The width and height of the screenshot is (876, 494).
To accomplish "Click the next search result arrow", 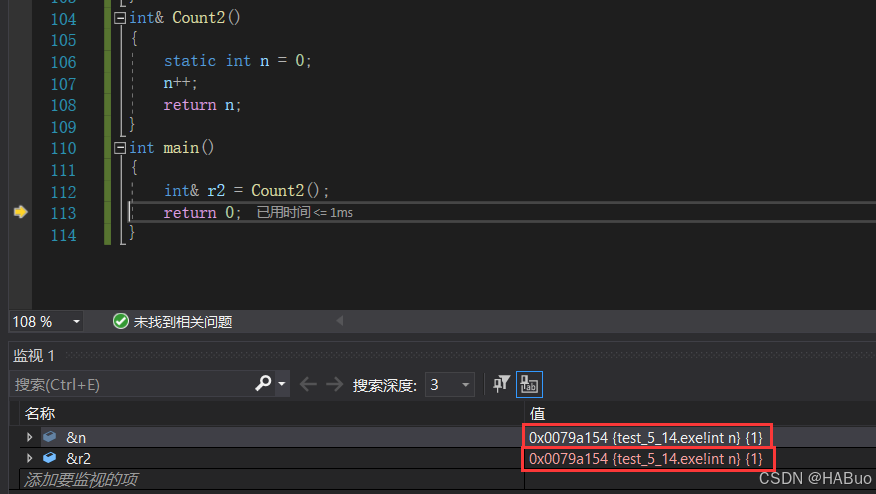I will click(x=334, y=384).
